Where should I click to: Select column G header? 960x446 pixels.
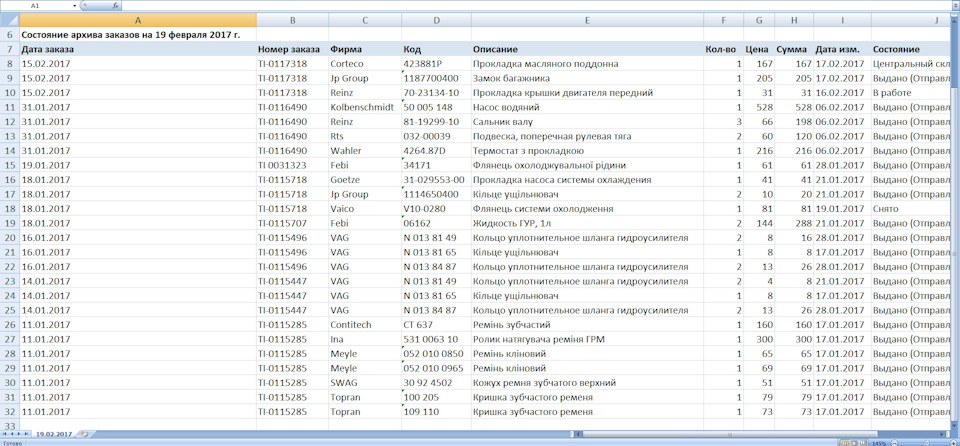pos(759,20)
